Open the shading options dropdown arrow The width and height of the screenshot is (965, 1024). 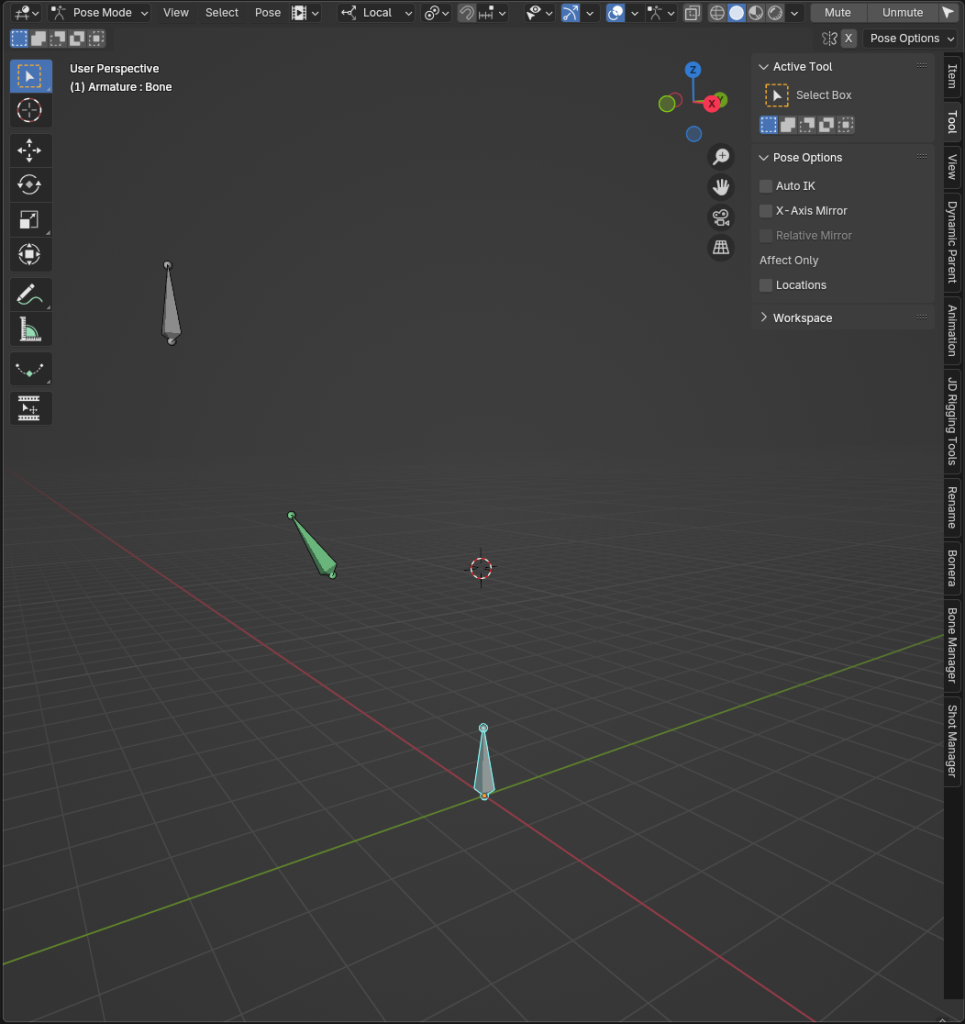coord(795,12)
